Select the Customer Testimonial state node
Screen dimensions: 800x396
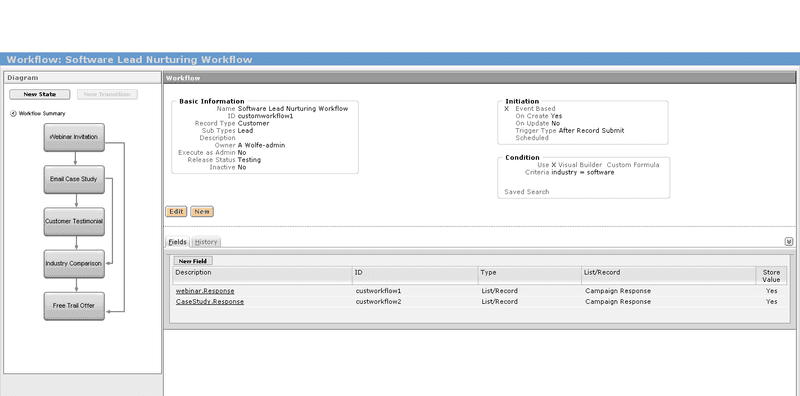(74, 221)
